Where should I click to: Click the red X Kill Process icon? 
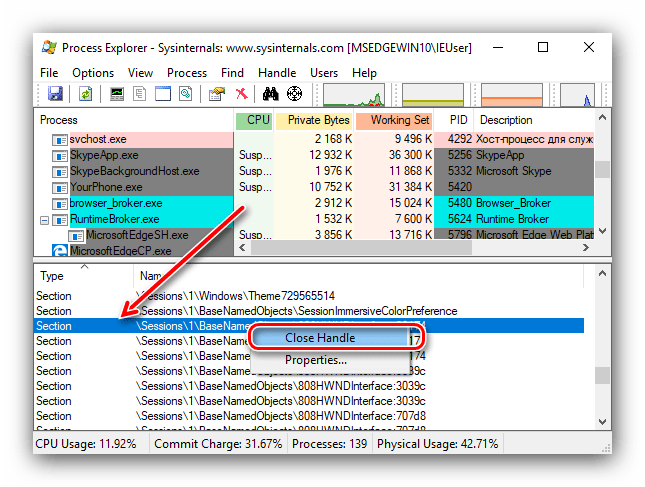point(241,94)
